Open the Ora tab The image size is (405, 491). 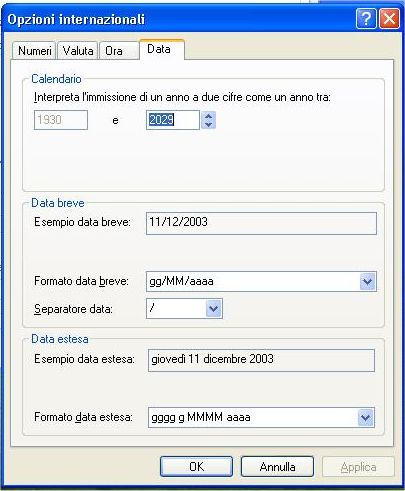(x=119, y=51)
